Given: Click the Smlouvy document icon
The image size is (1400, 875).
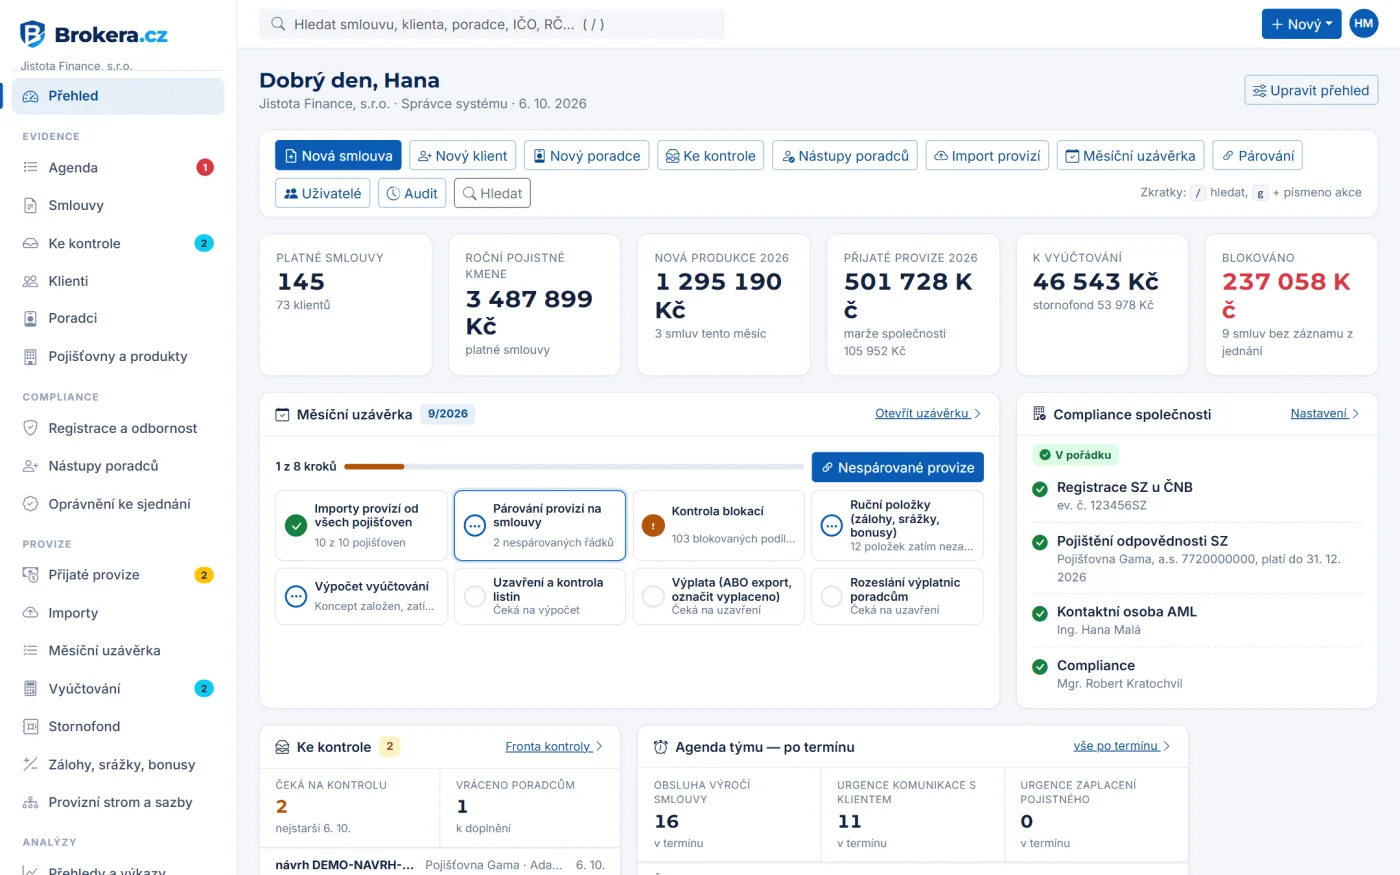Looking at the screenshot, I should (30, 206).
